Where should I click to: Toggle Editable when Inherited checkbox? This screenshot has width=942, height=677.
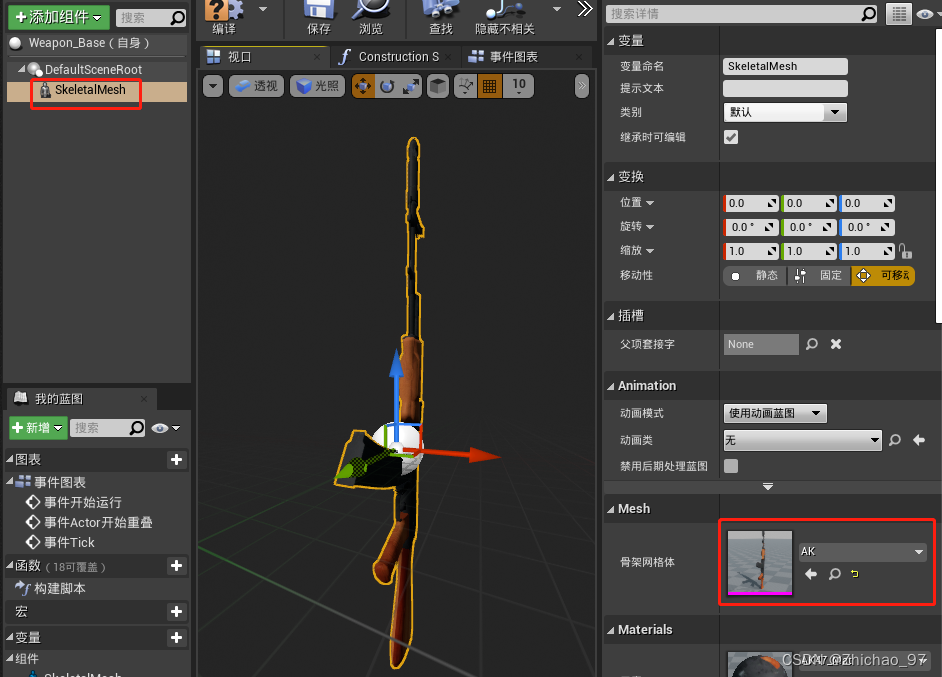[x=731, y=138]
